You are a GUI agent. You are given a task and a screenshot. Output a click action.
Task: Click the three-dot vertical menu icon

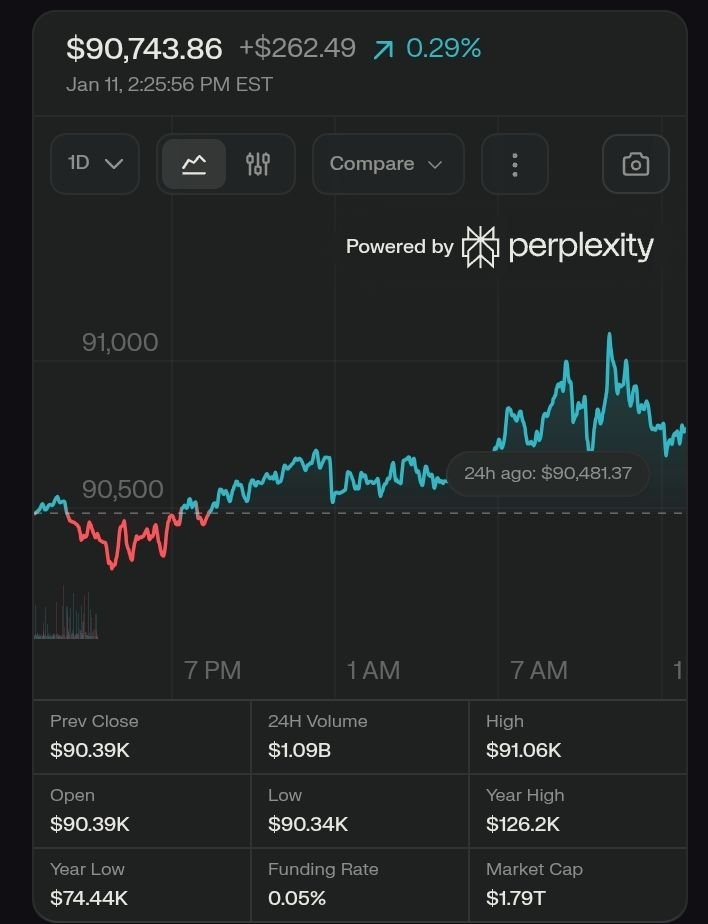(x=515, y=164)
